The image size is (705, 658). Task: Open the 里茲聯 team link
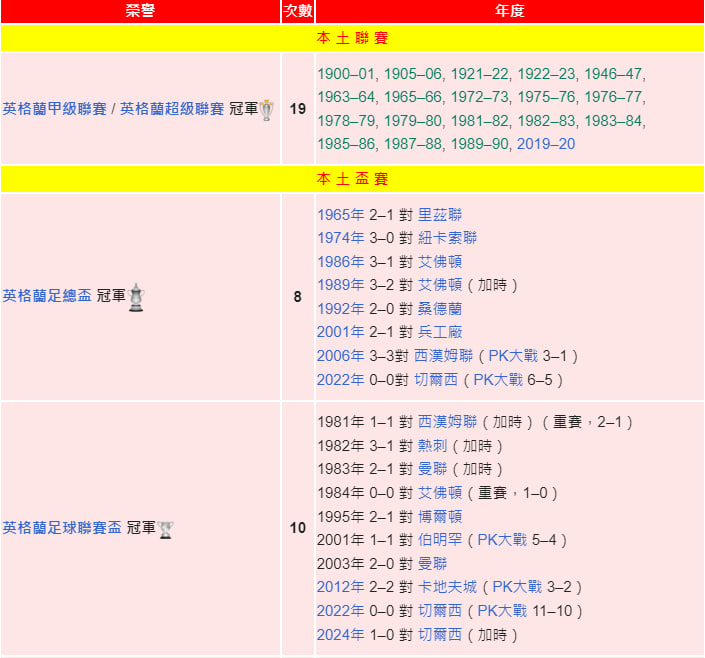coord(440,215)
